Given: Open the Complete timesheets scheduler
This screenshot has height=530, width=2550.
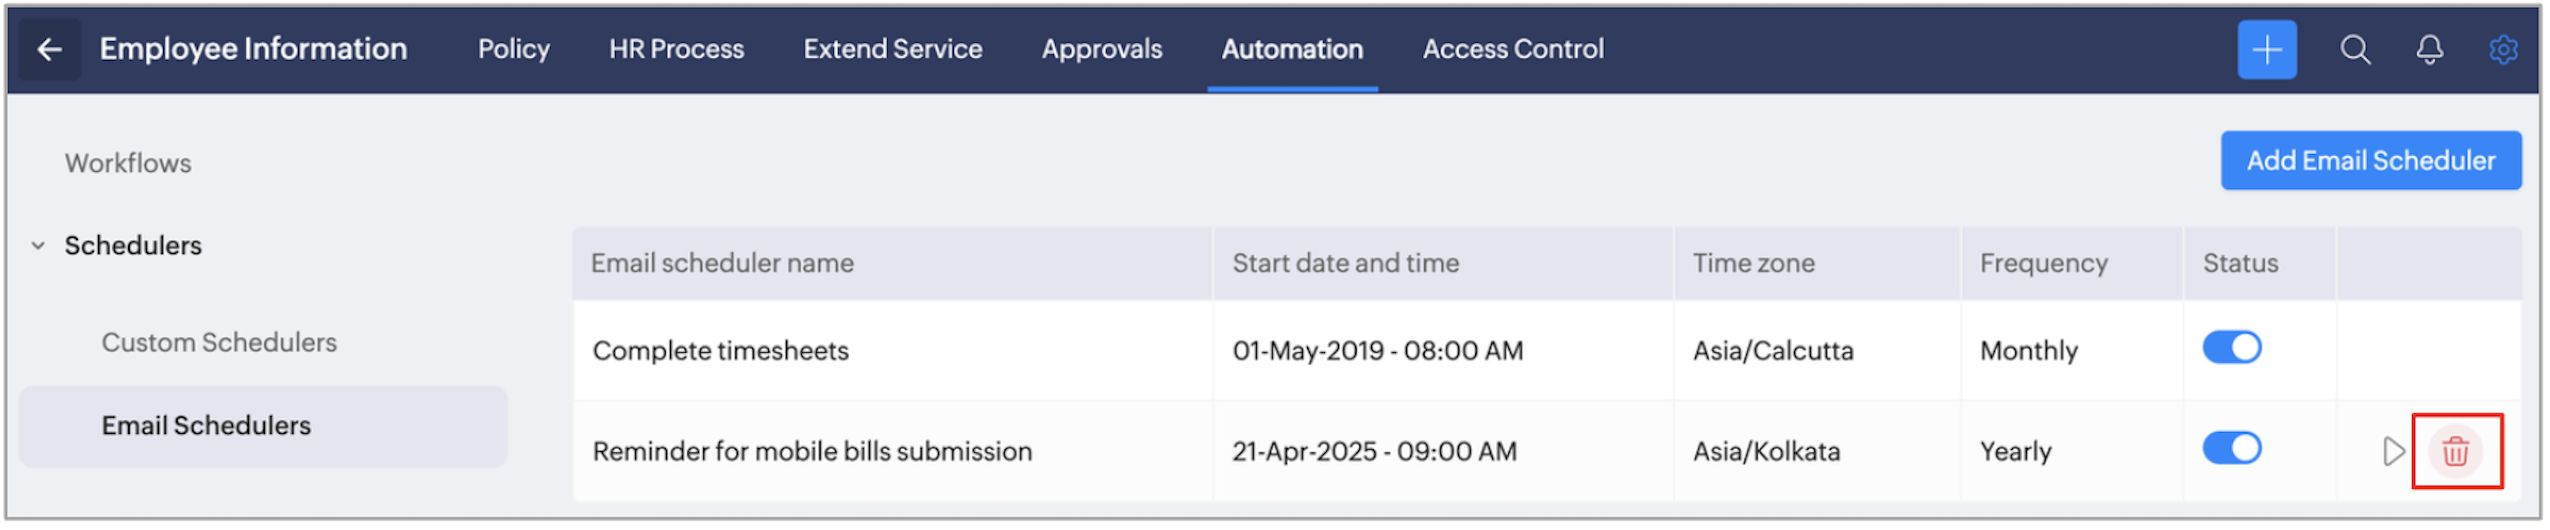Looking at the screenshot, I should [x=720, y=351].
